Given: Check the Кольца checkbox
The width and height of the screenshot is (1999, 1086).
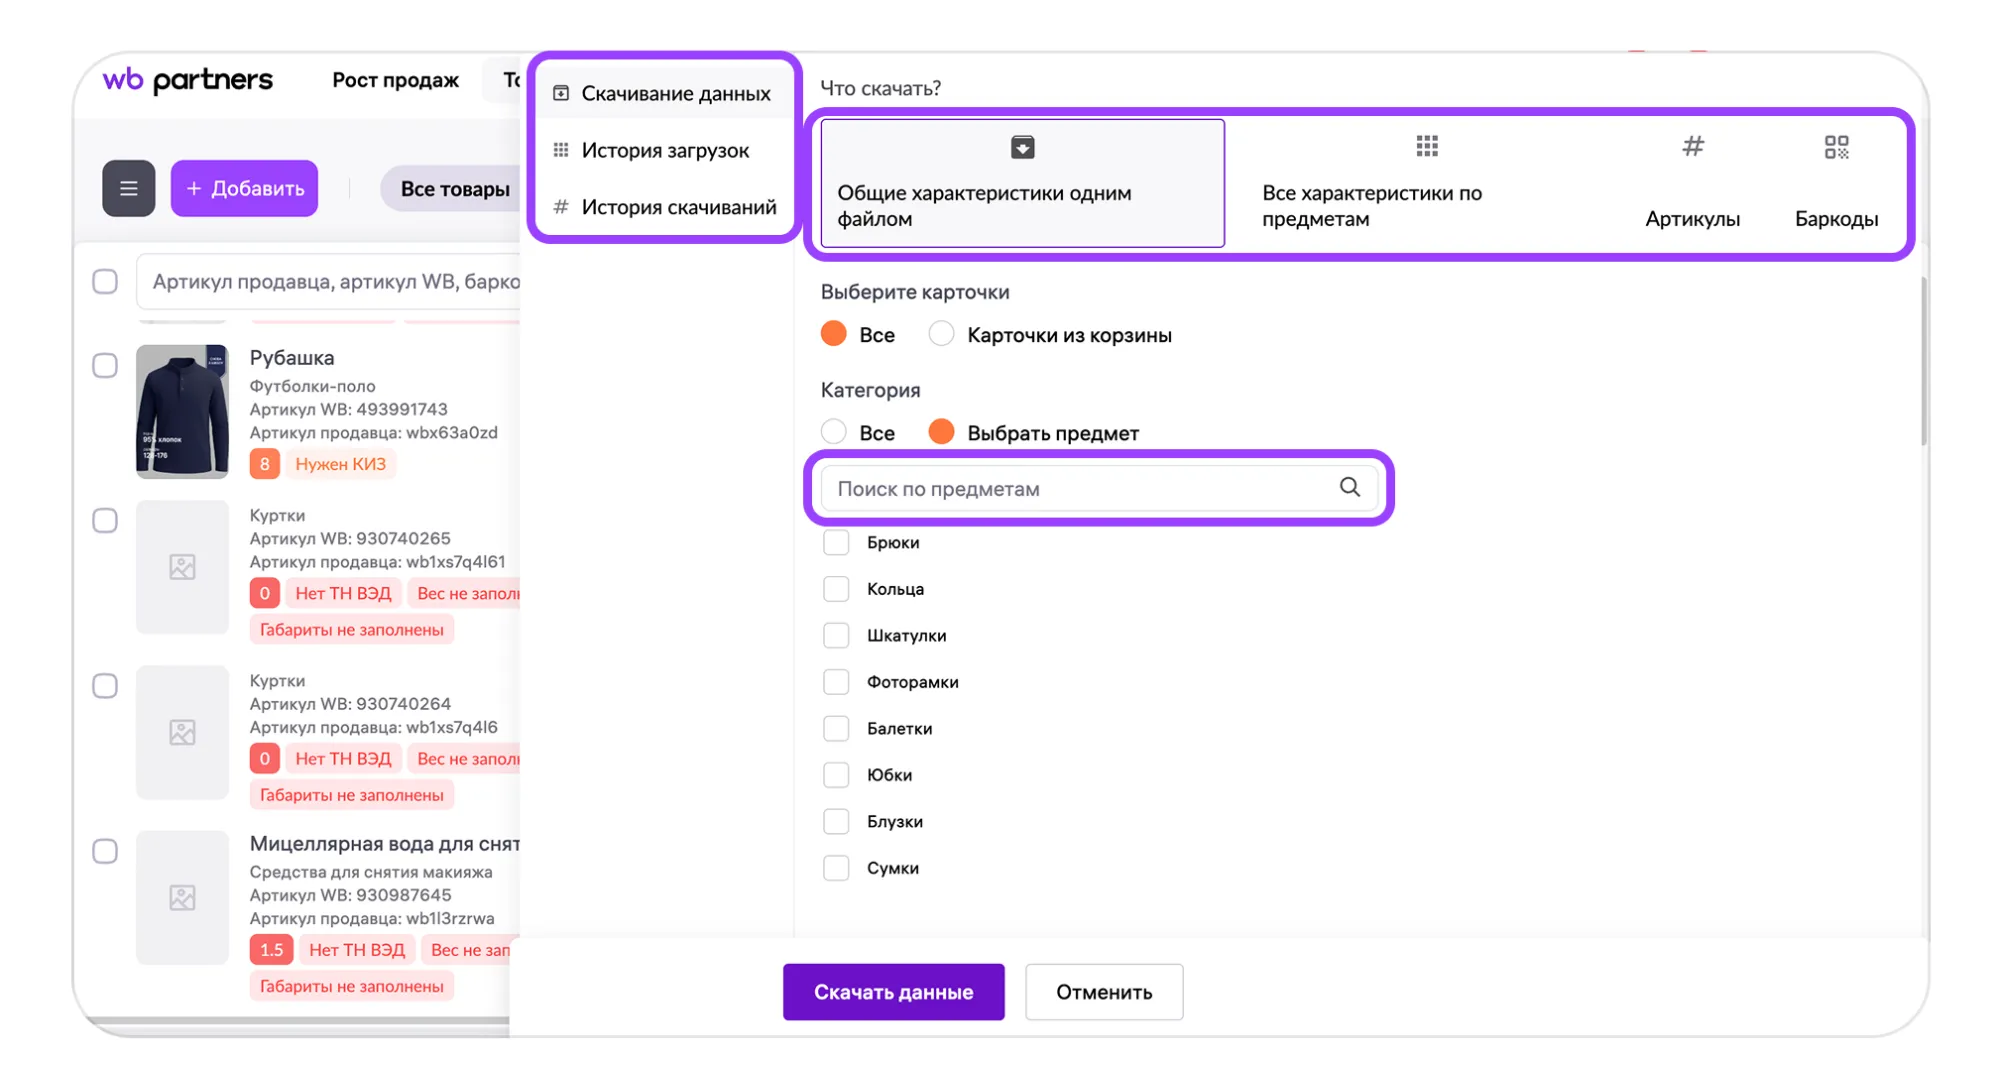Looking at the screenshot, I should tap(836, 589).
